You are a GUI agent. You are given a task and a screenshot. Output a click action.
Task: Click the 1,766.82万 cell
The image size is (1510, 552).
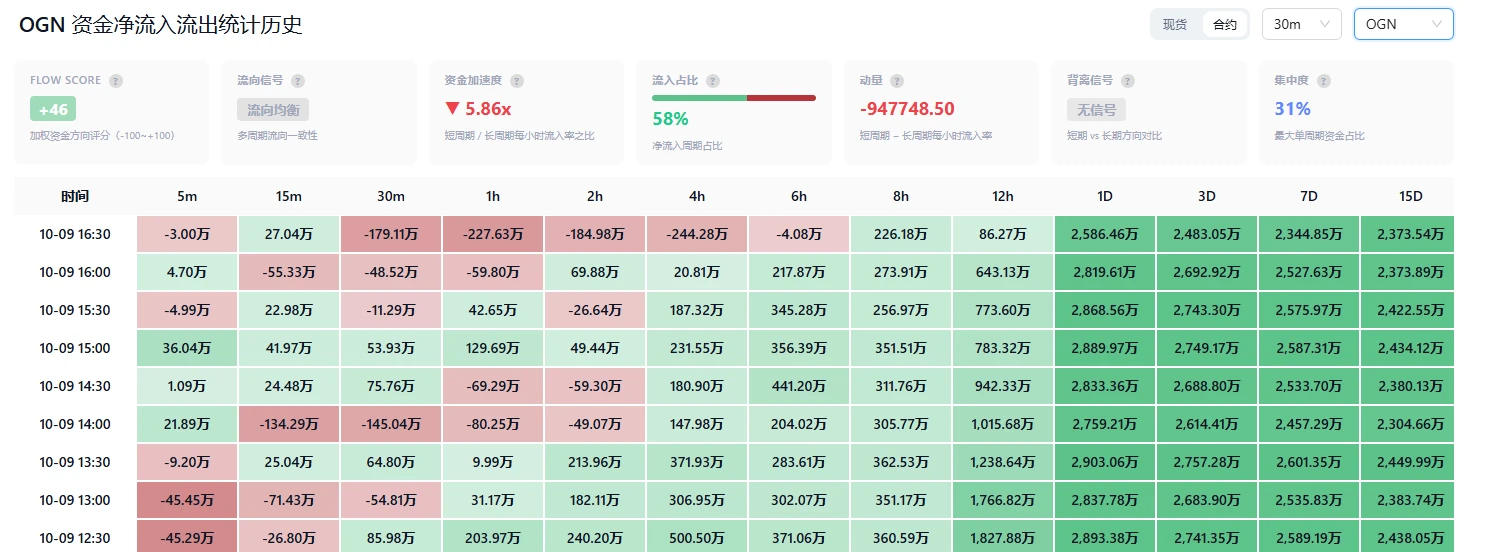(x=1003, y=500)
